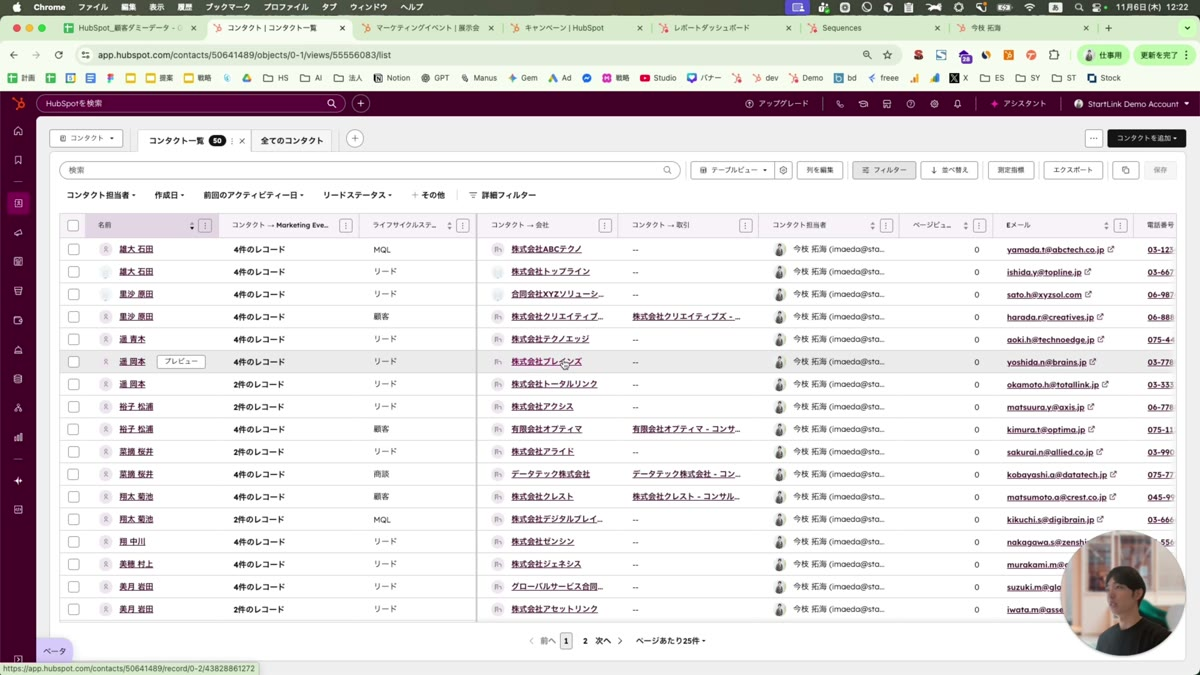The width and height of the screenshot is (1200, 675).
Task: Click the phone calling icon in top bar
Action: (x=840, y=104)
